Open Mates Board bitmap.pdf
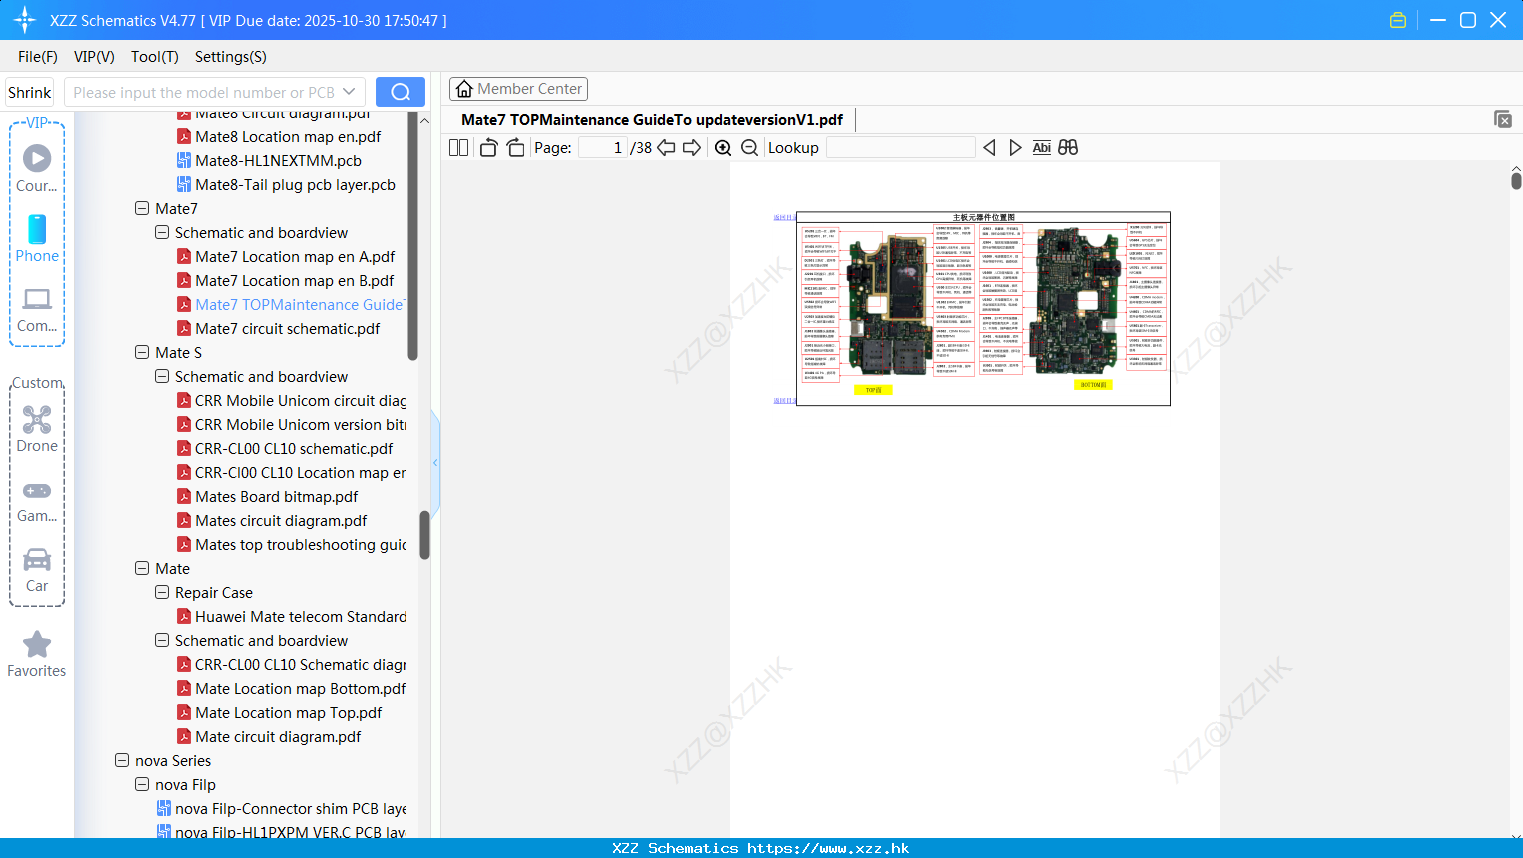 pyautogui.click(x=276, y=496)
